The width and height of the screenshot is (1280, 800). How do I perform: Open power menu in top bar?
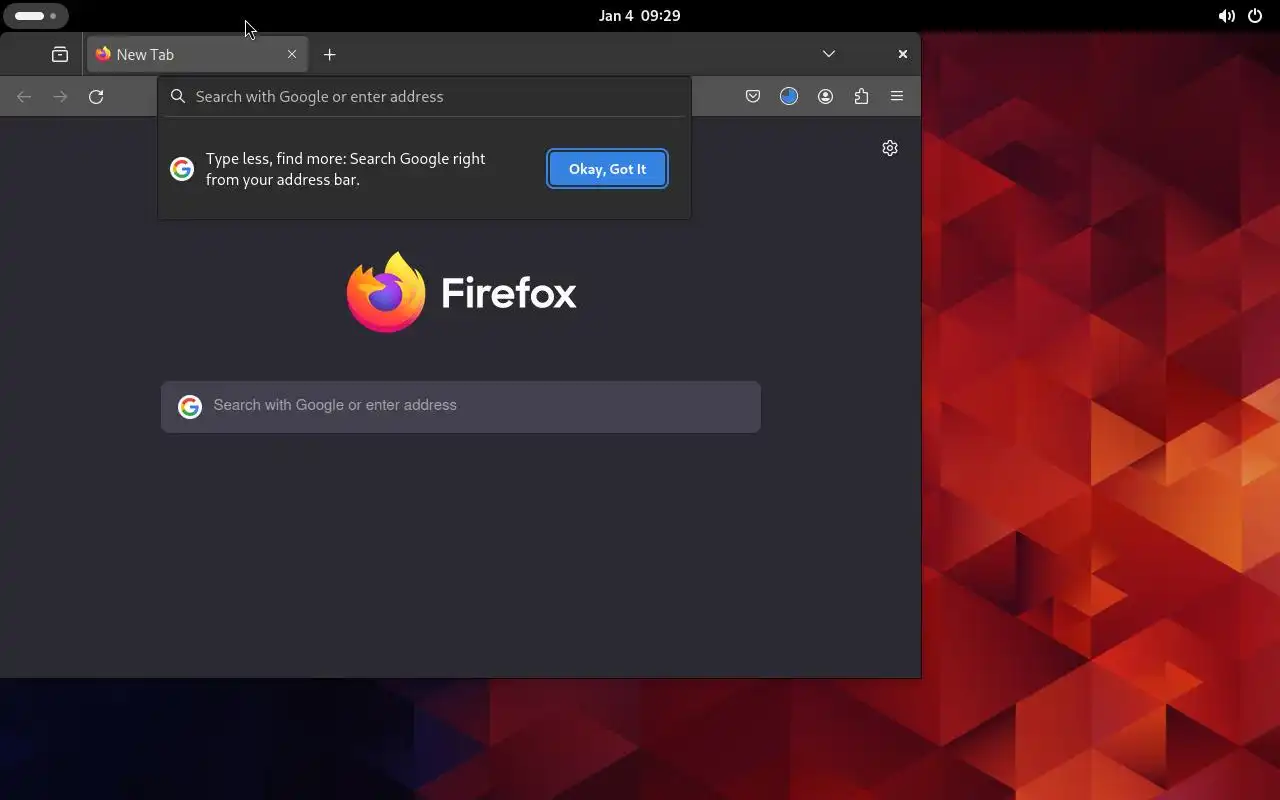(1255, 16)
